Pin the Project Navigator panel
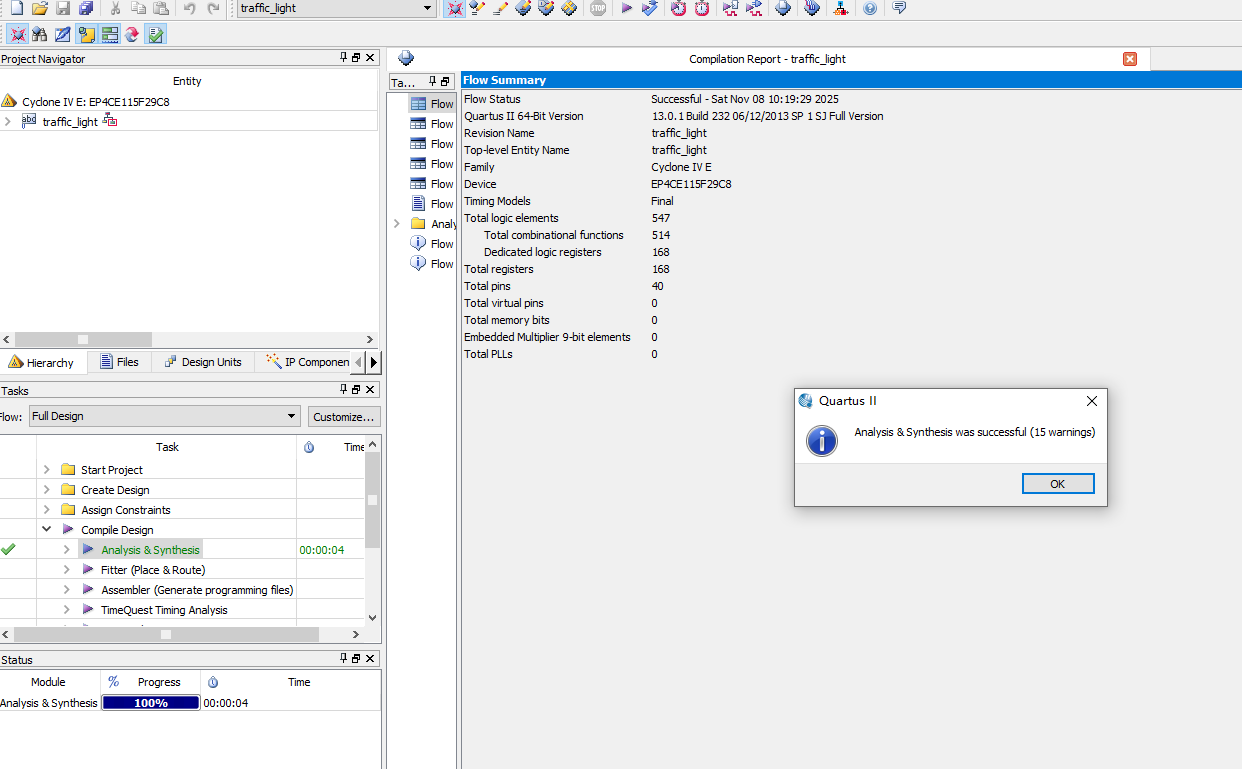The image size is (1242, 769). [x=344, y=58]
